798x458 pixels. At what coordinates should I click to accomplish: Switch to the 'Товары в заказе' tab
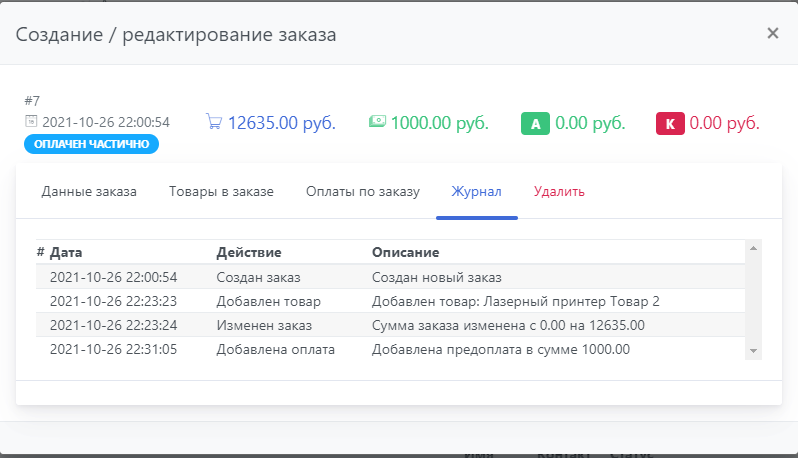click(221, 191)
